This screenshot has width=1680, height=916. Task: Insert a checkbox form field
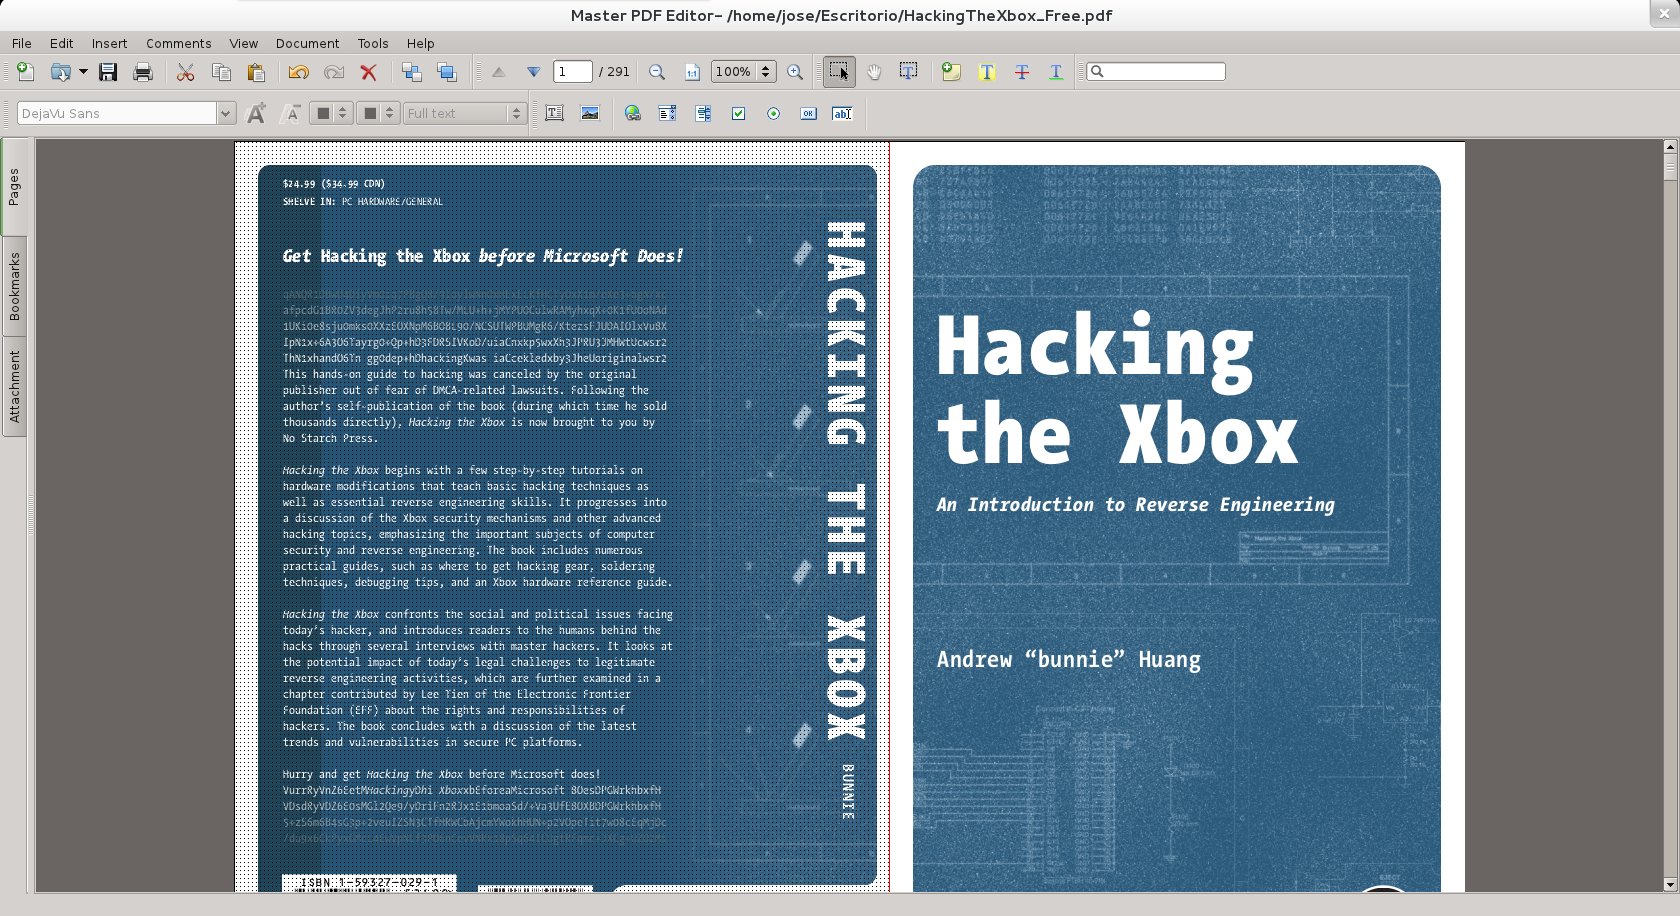click(x=738, y=113)
